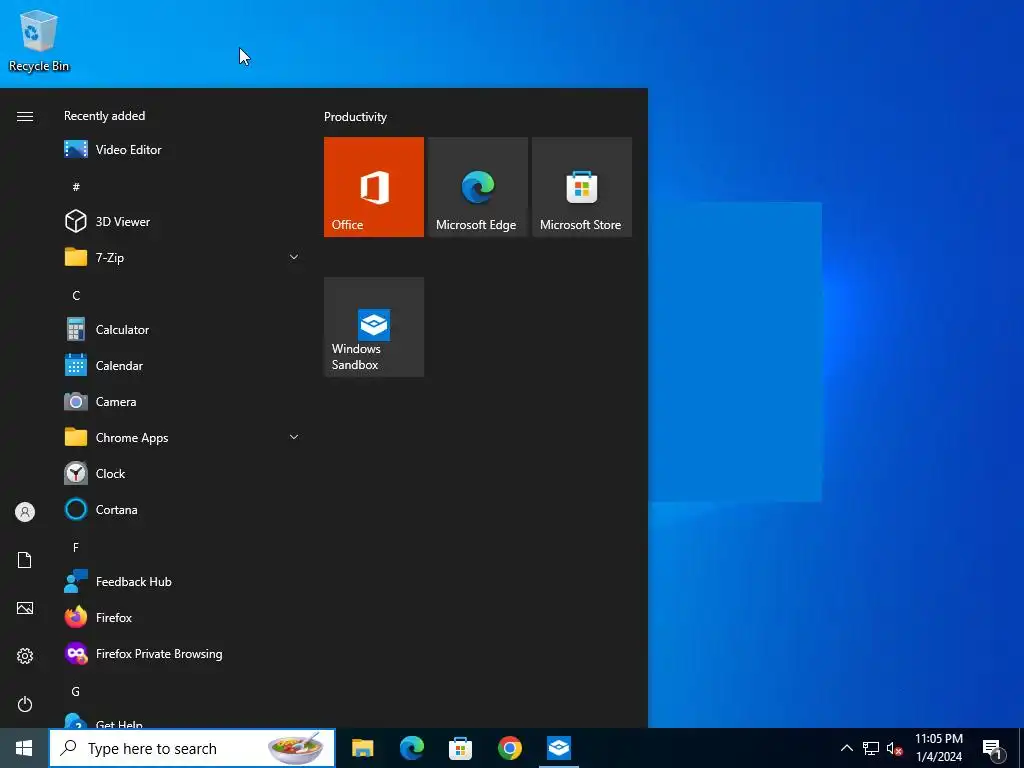The height and width of the screenshot is (768, 1024).
Task: Select the Recycle Bin desktop icon
Action: coord(39,40)
